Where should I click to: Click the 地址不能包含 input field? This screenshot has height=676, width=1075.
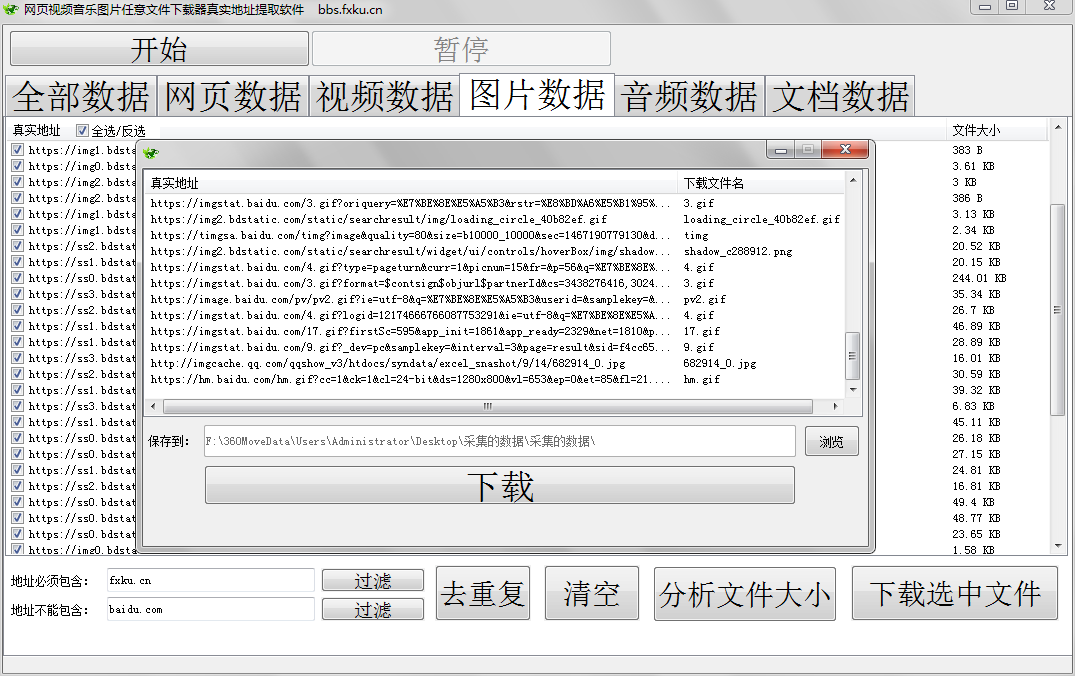tap(210, 609)
